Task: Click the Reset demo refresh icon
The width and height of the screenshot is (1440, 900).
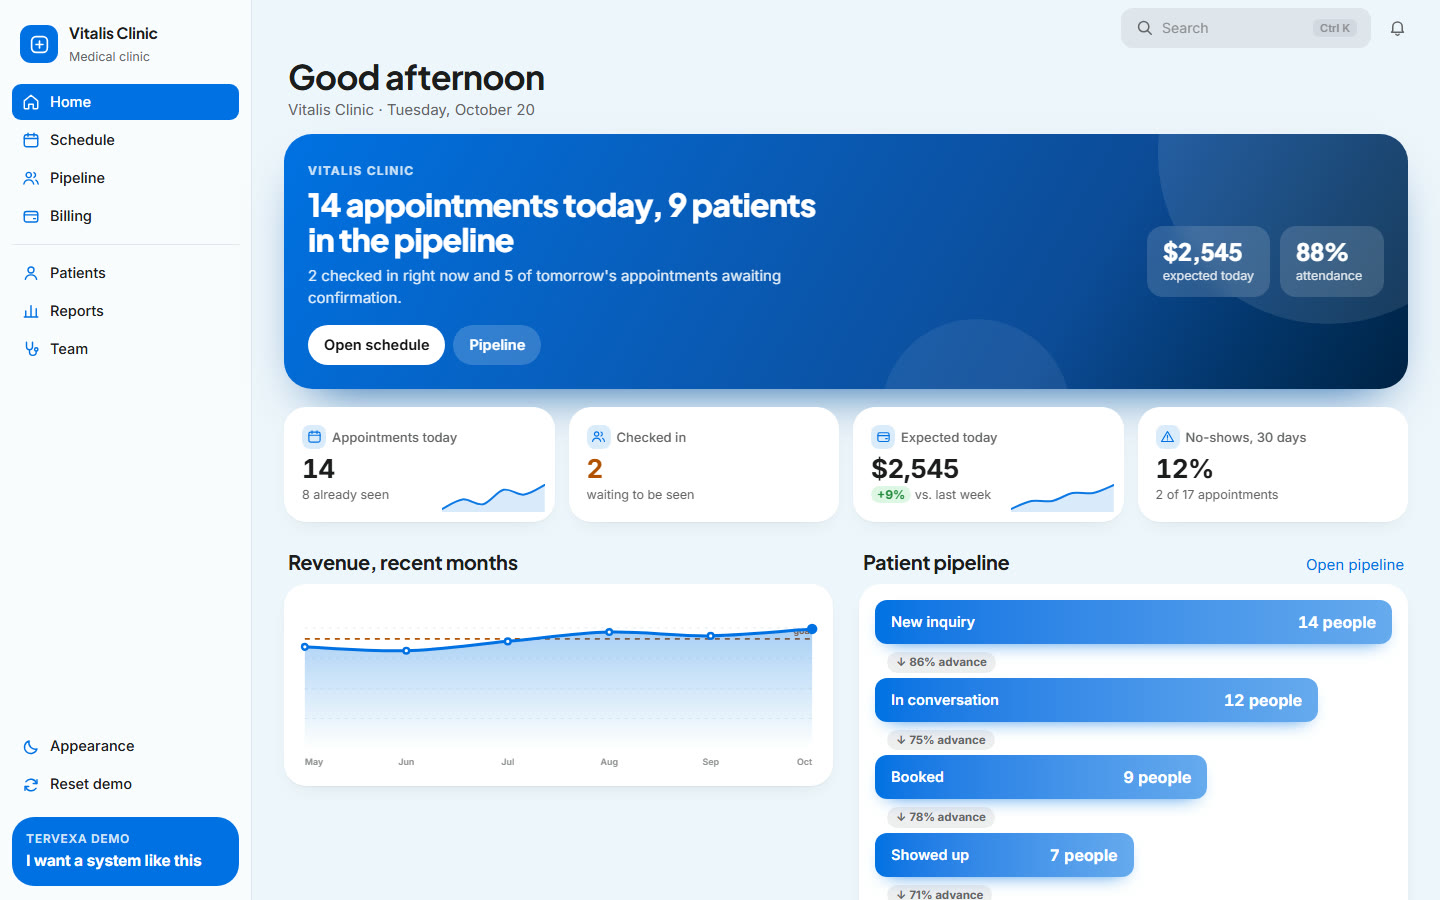Action: (x=31, y=784)
